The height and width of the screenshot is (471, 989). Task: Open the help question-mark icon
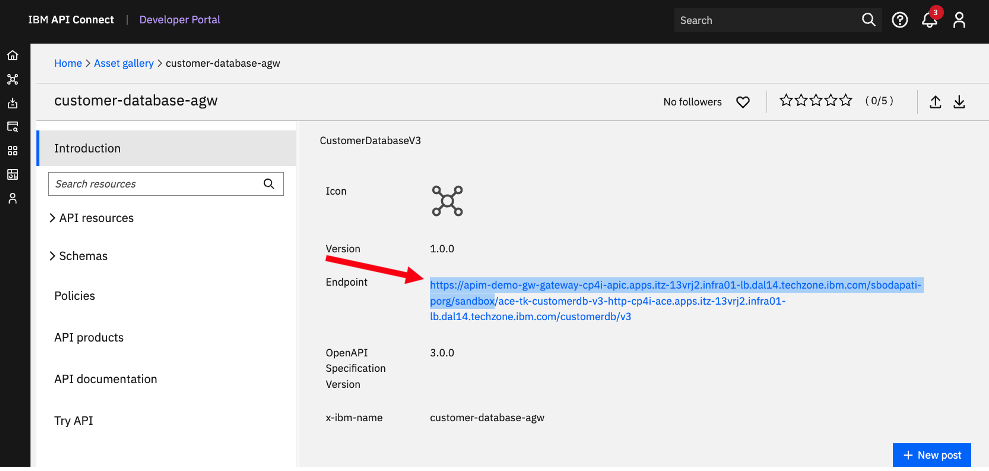(x=899, y=20)
